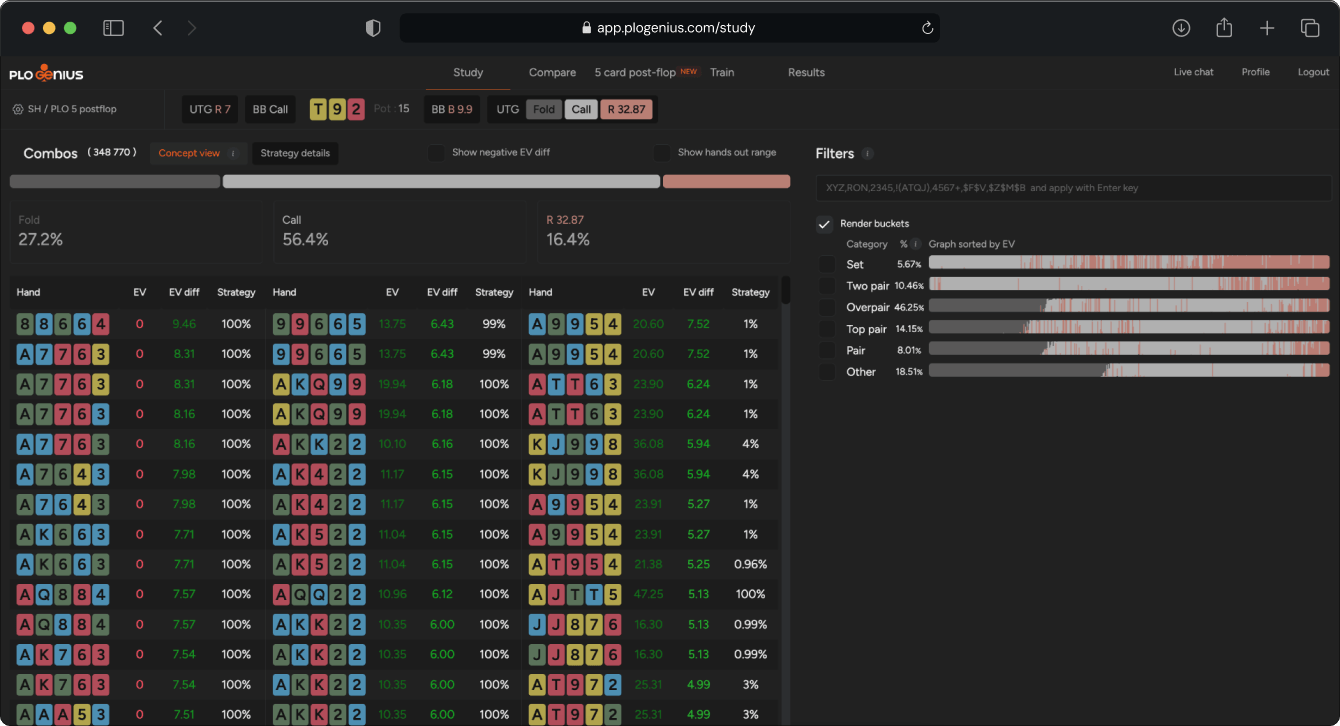Check the Two pair category checkbox

click(827, 285)
